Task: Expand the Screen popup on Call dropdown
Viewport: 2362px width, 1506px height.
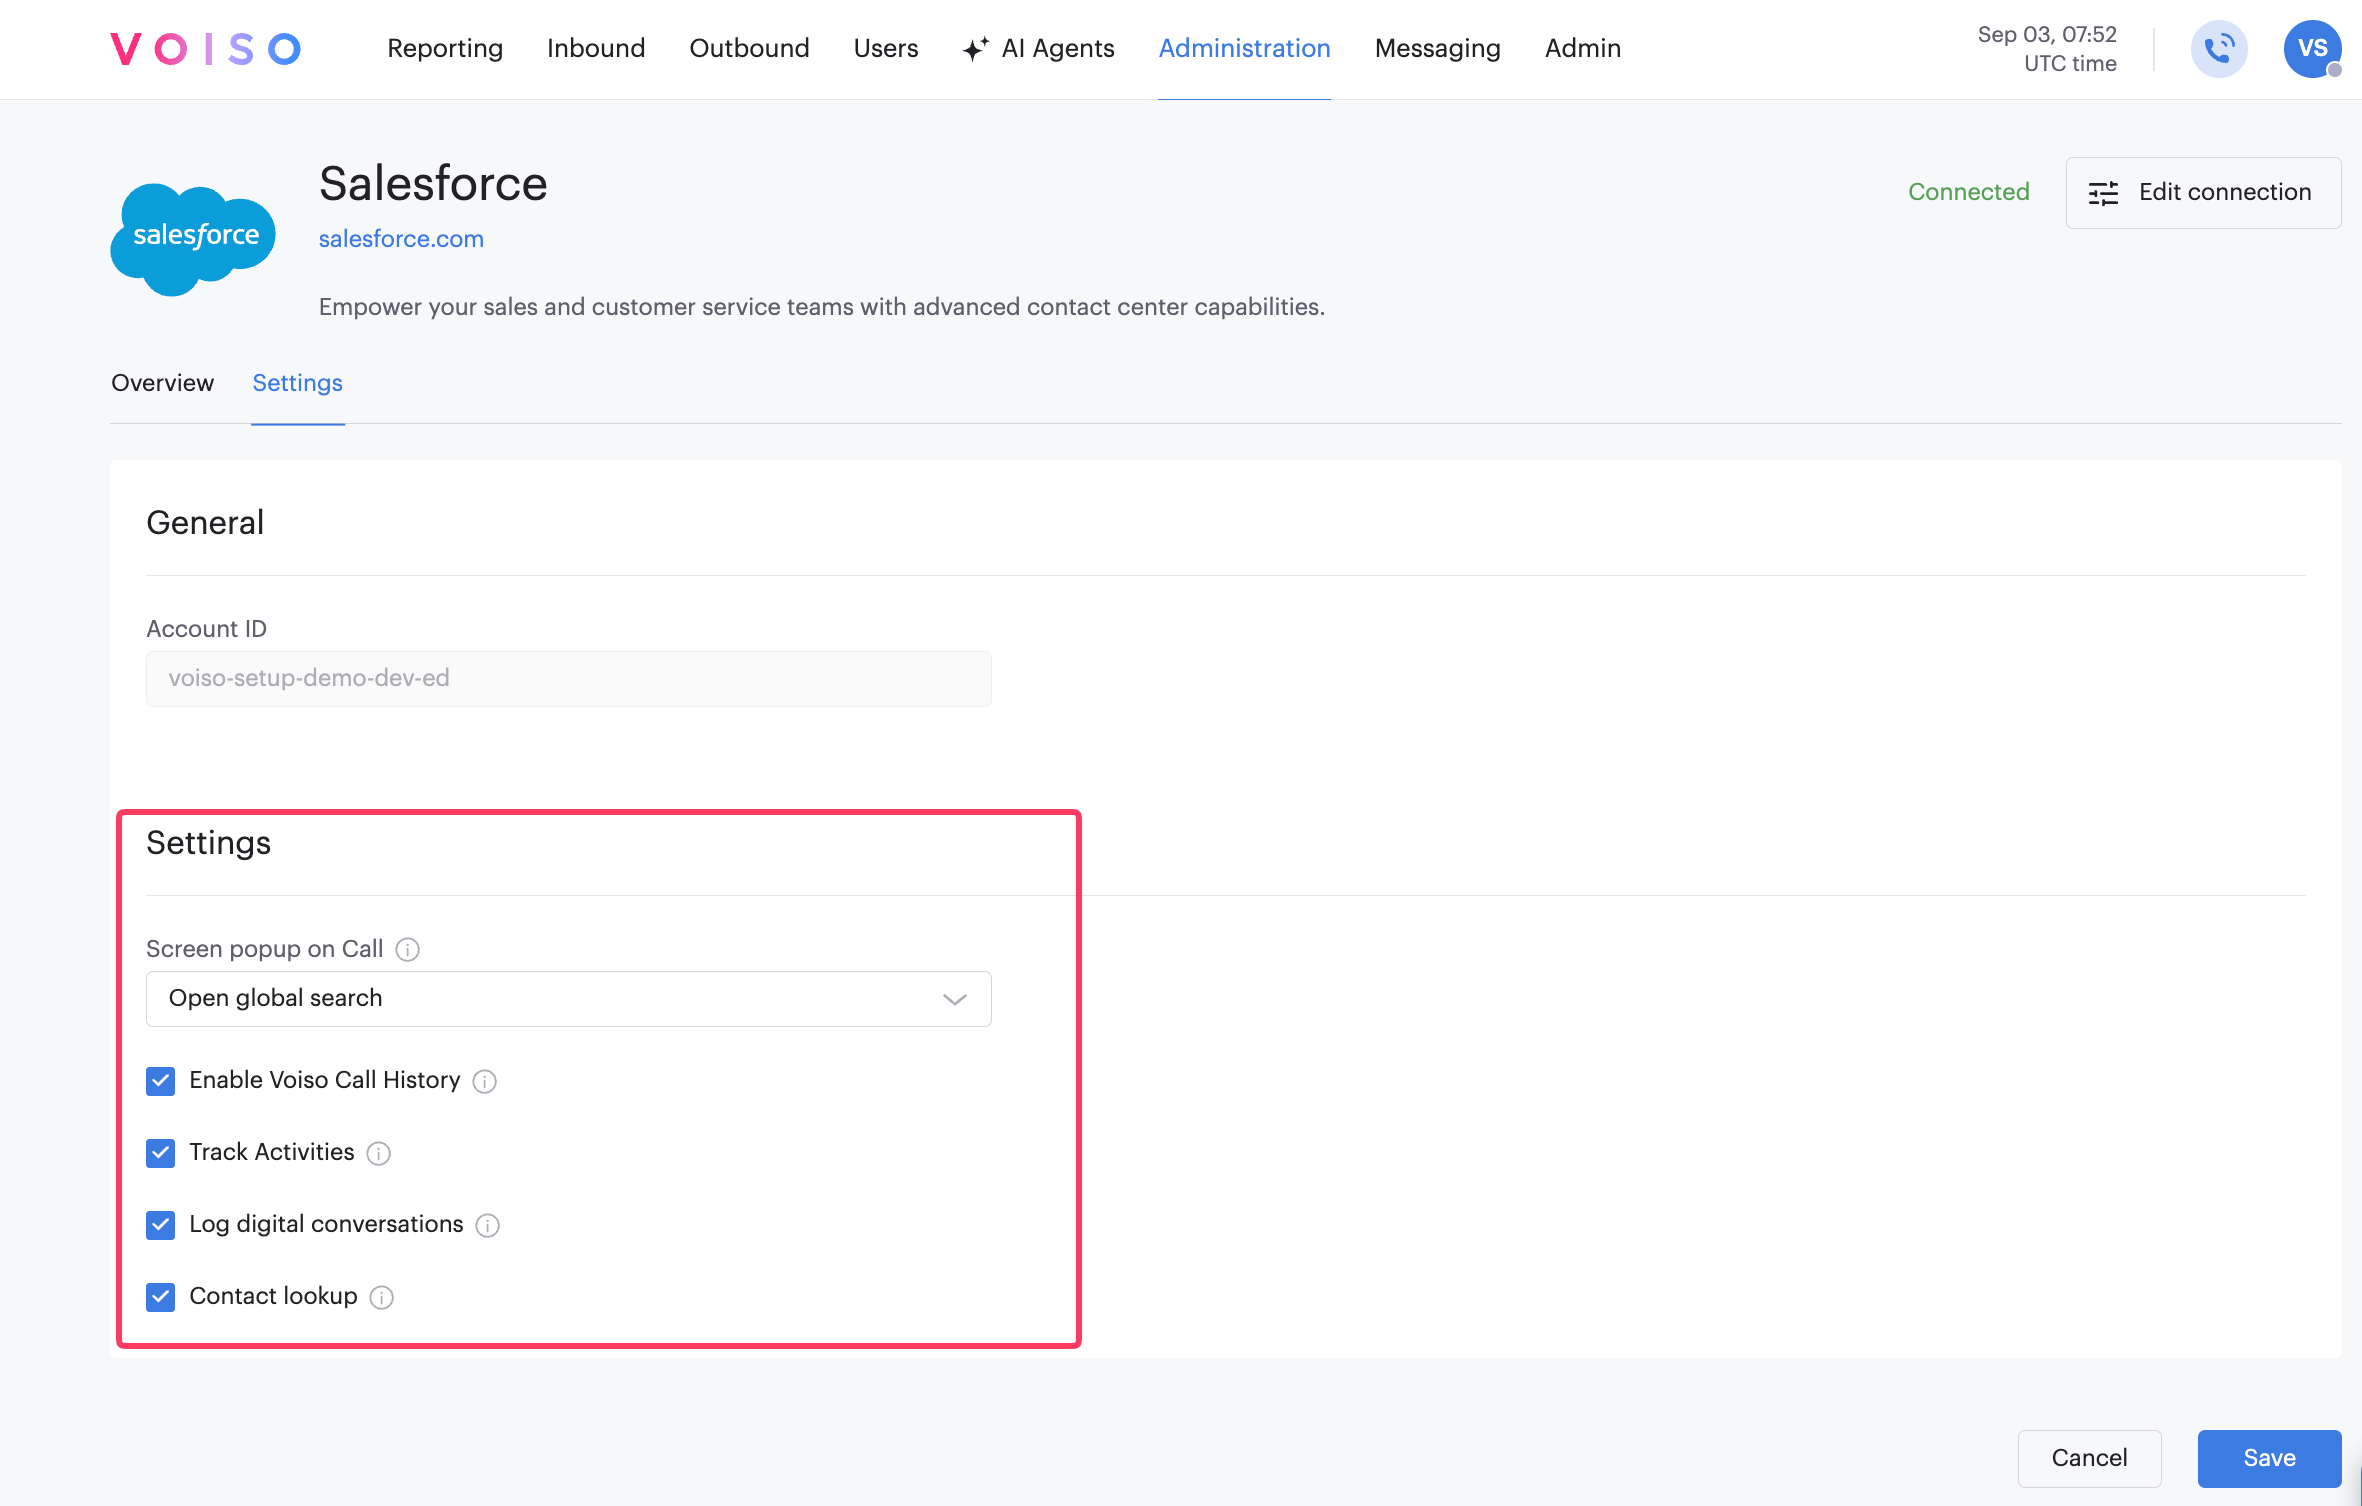Action: point(569,998)
